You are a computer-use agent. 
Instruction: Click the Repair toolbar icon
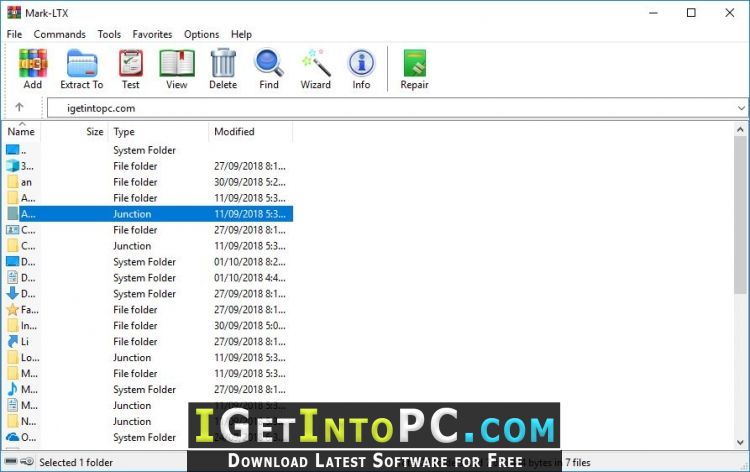(x=414, y=63)
